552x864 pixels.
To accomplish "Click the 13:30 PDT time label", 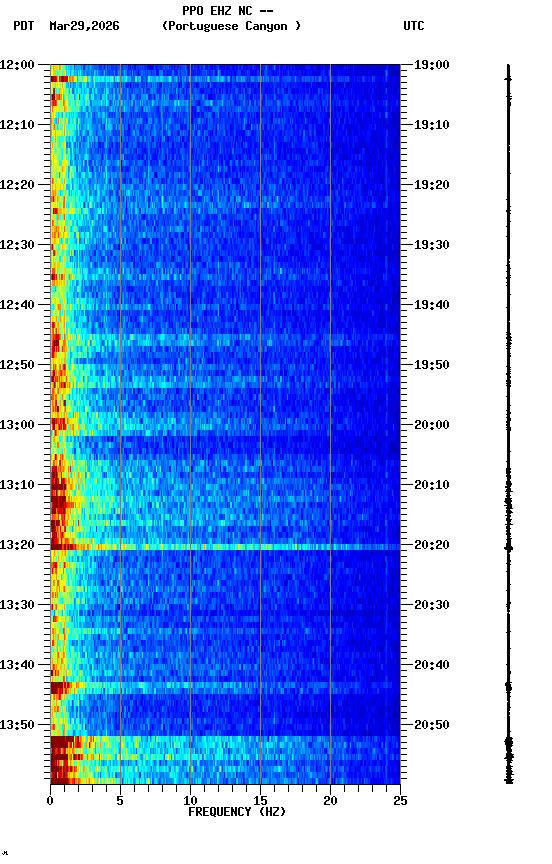I will point(17,605).
